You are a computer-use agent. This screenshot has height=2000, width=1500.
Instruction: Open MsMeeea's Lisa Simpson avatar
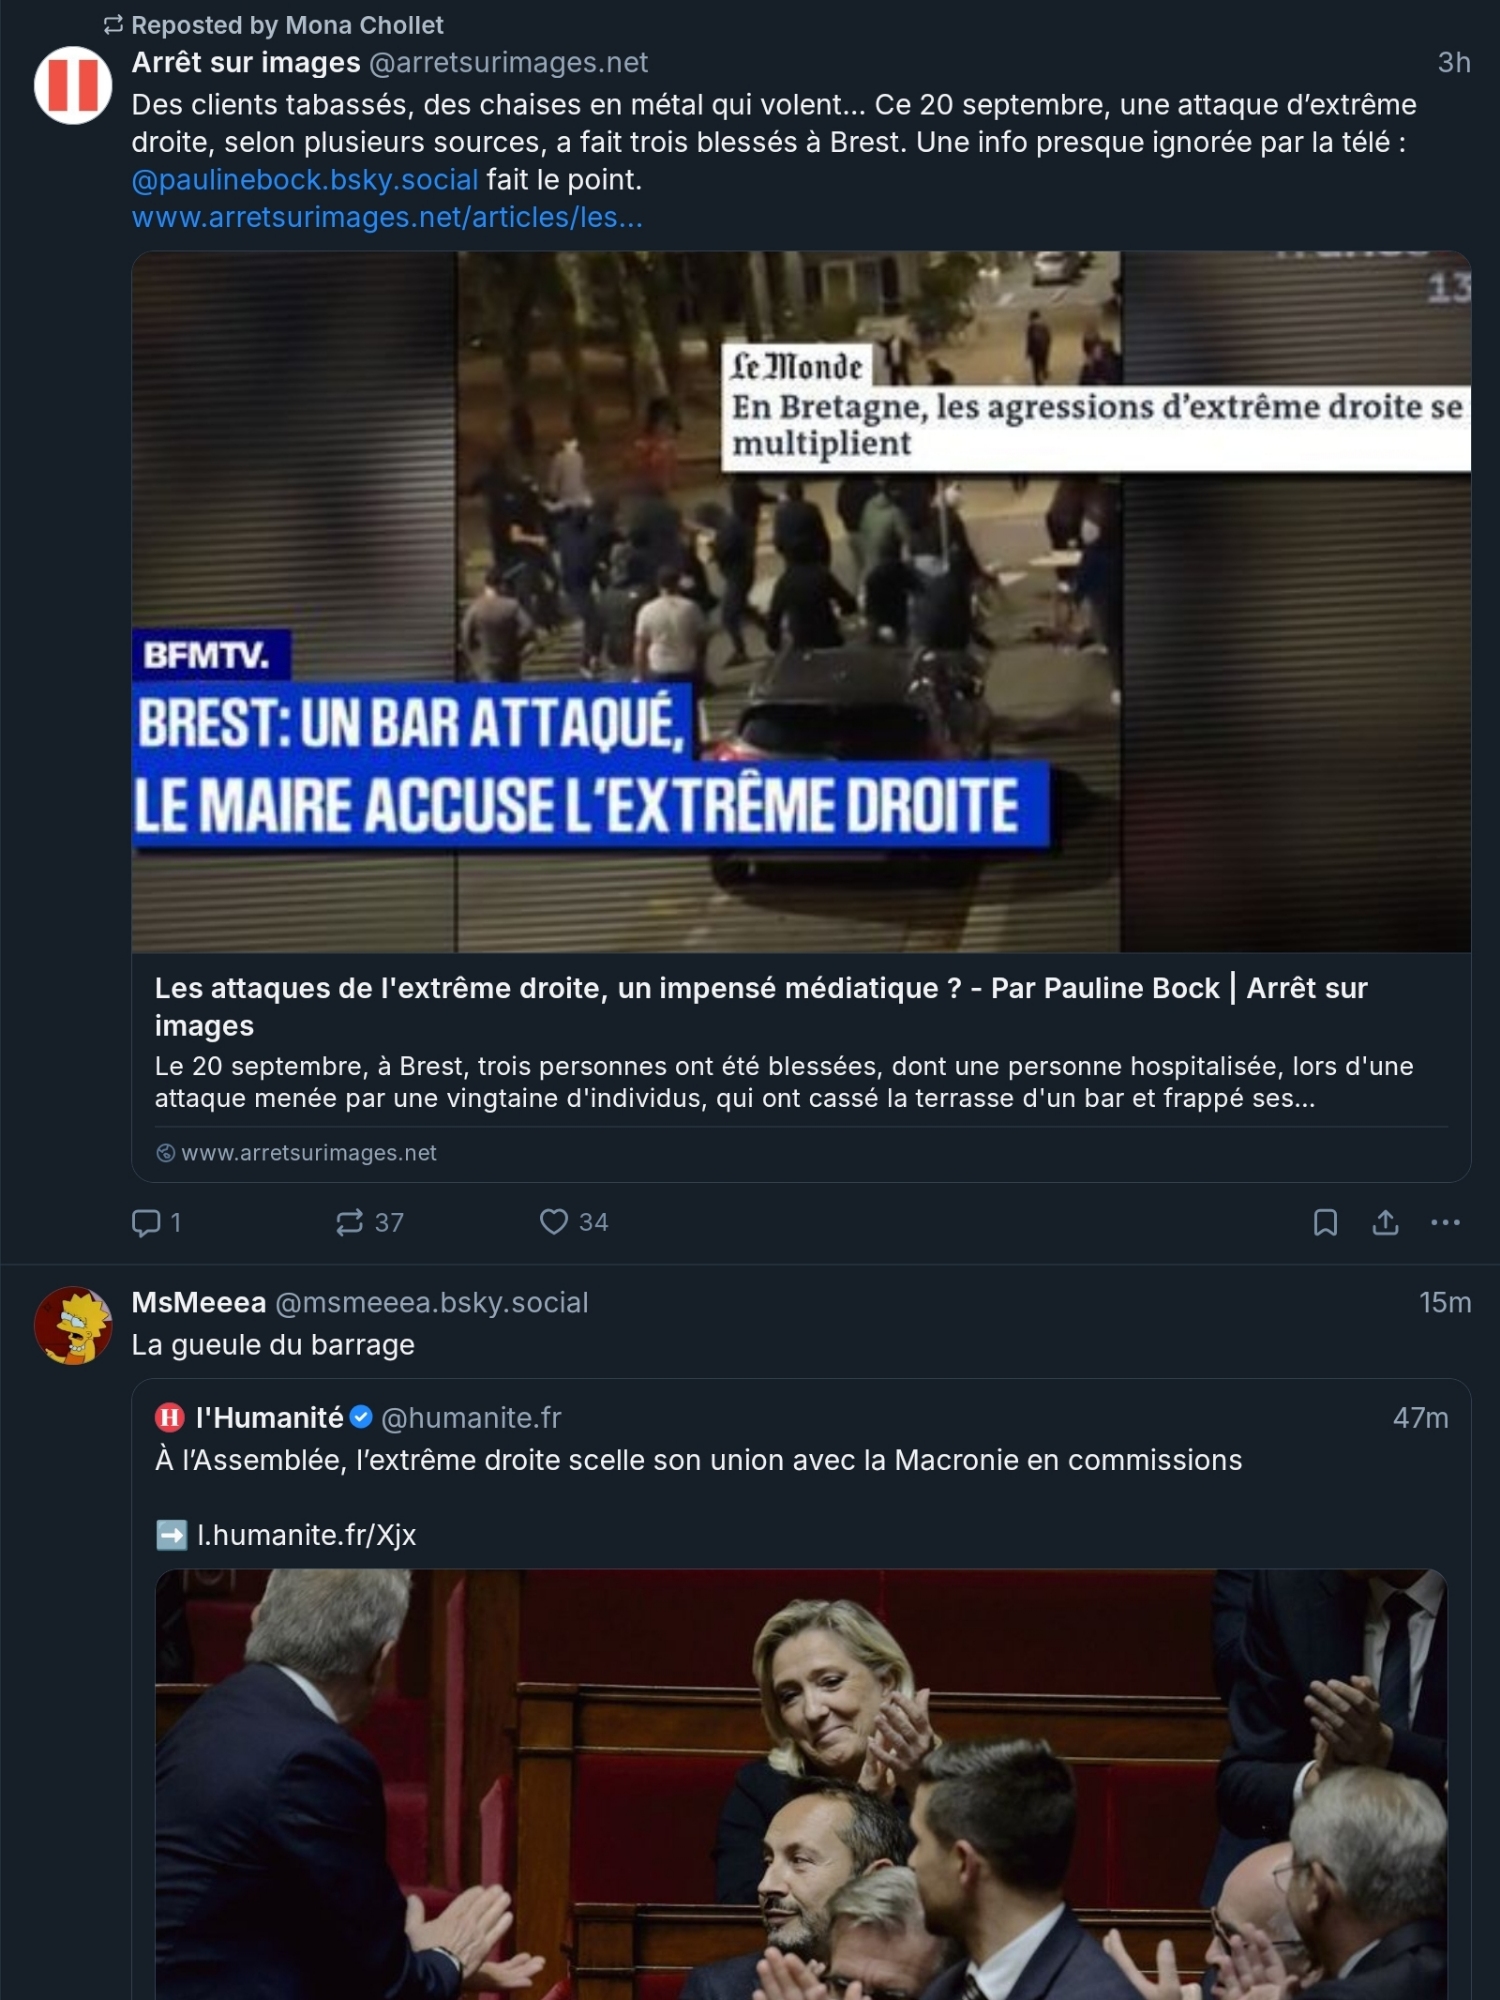[73, 1325]
